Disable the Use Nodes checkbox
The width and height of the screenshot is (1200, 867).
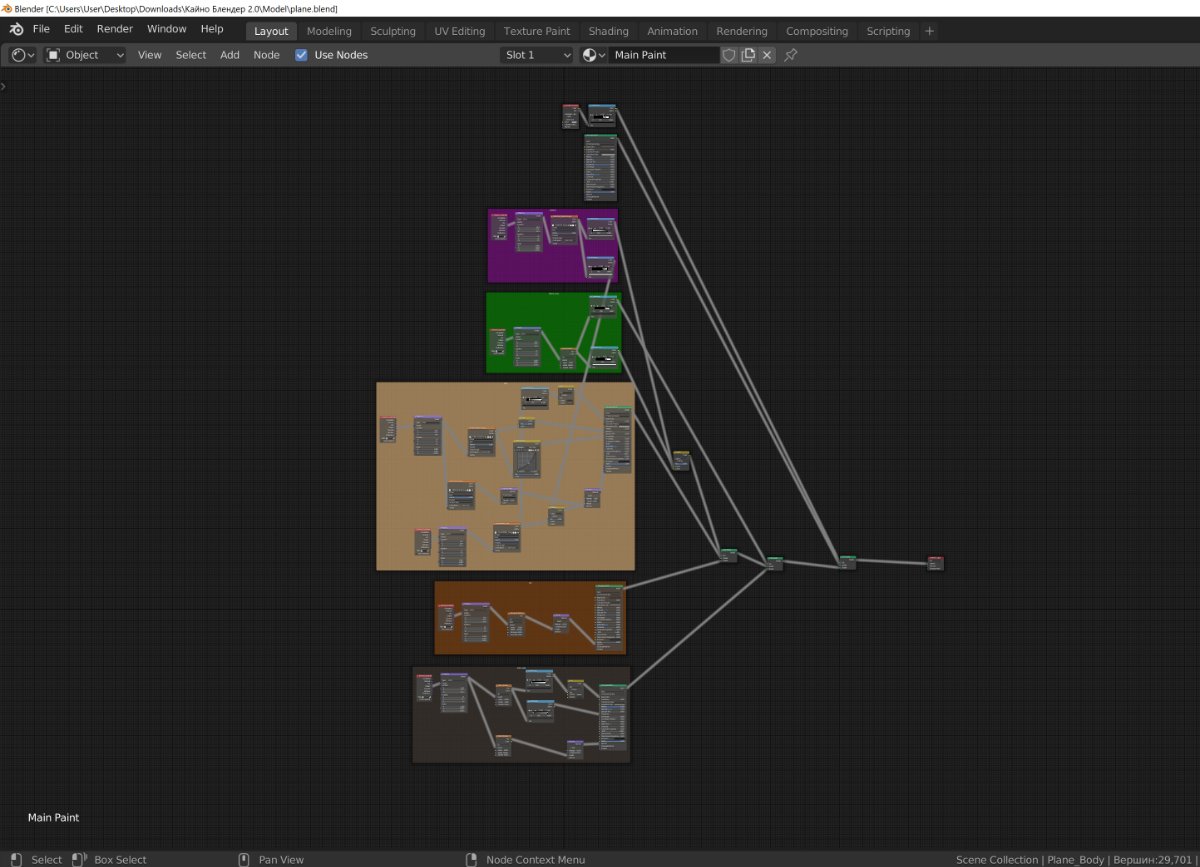pyautogui.click(x=301, y=55)
